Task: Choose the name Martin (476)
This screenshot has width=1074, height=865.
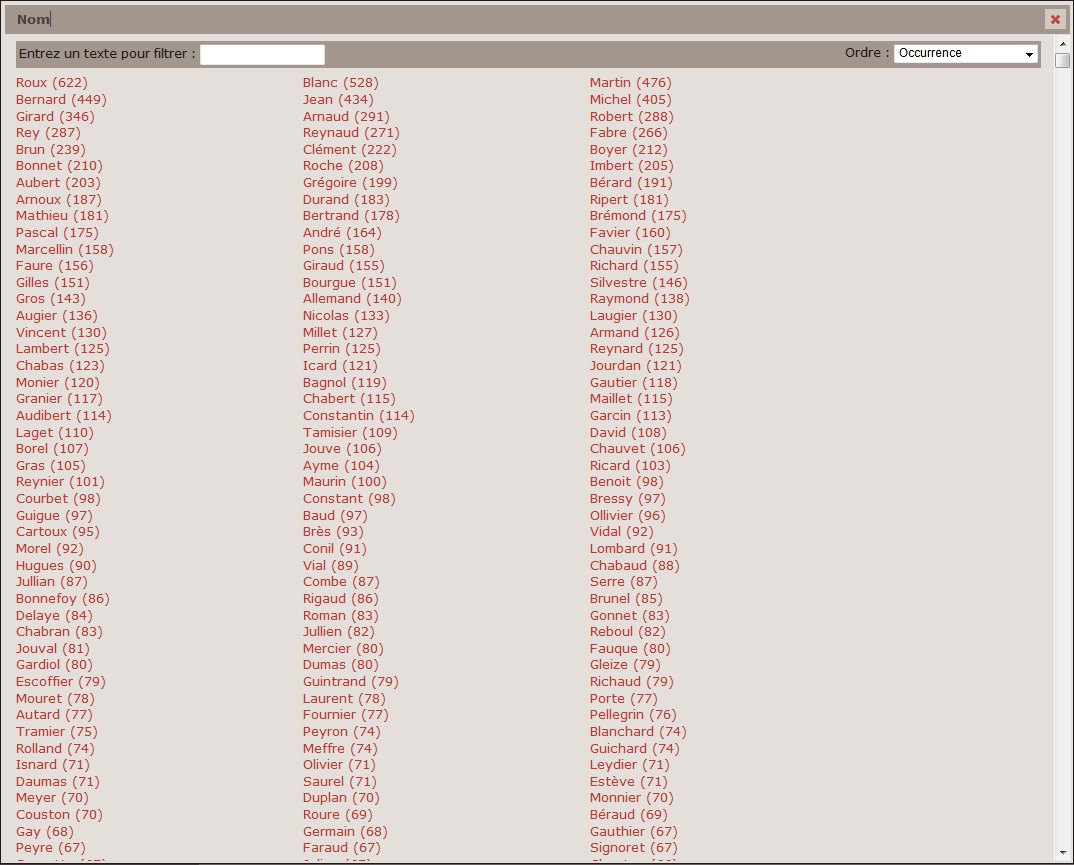Action: tap(630, 83)
